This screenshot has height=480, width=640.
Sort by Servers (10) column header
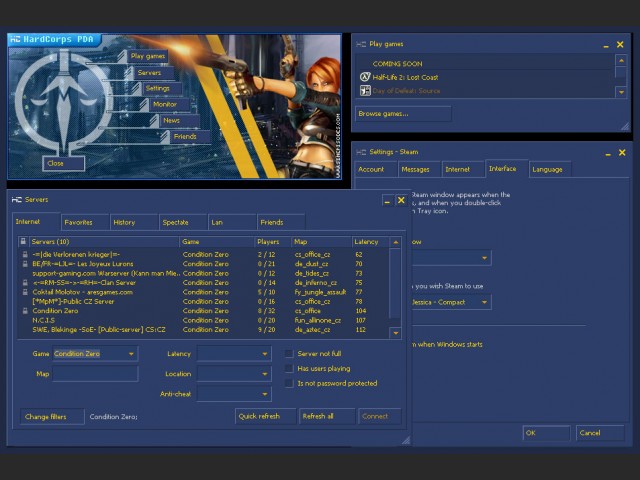pyautogui.click(x=104, y=242)
